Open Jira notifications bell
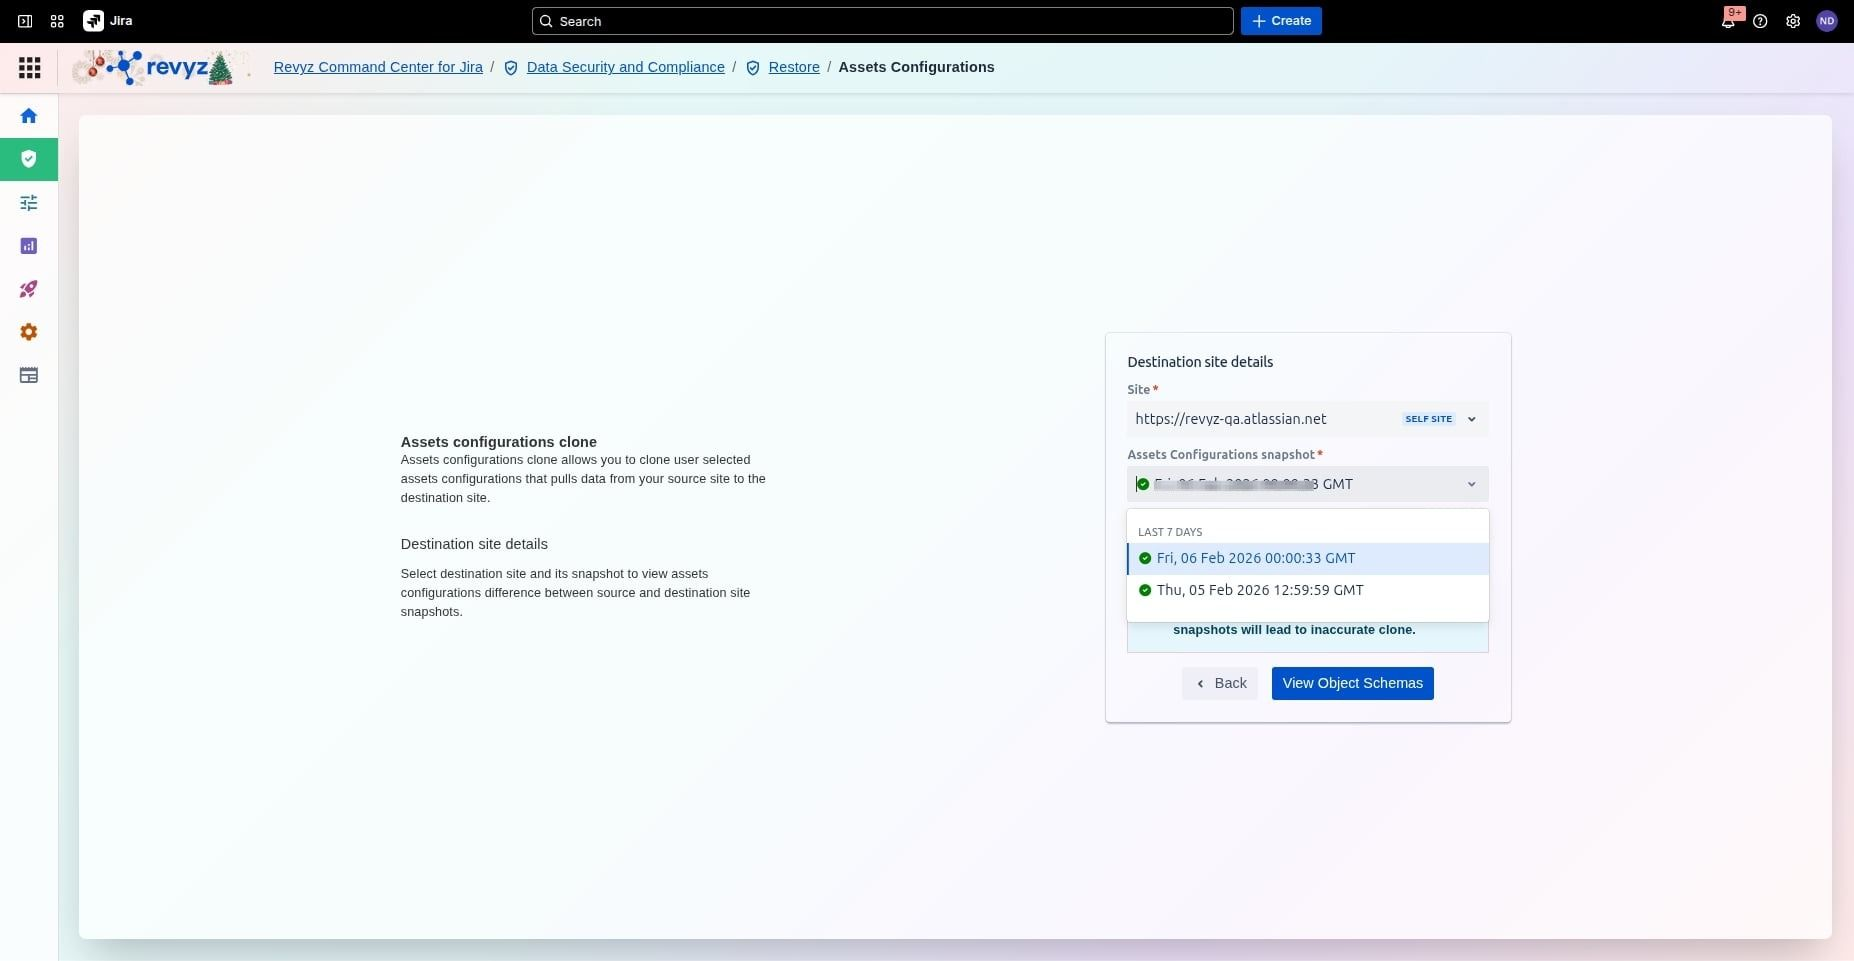 coord(1727,21)
